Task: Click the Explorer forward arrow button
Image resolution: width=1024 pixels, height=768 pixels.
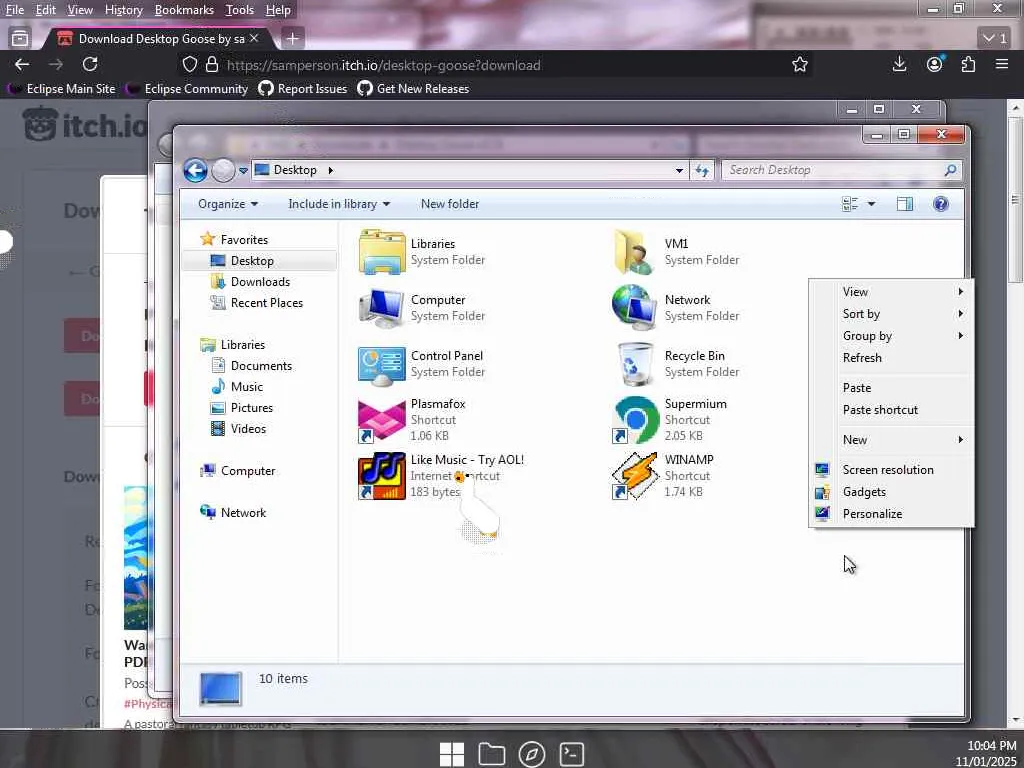Action: pos(223,170)
